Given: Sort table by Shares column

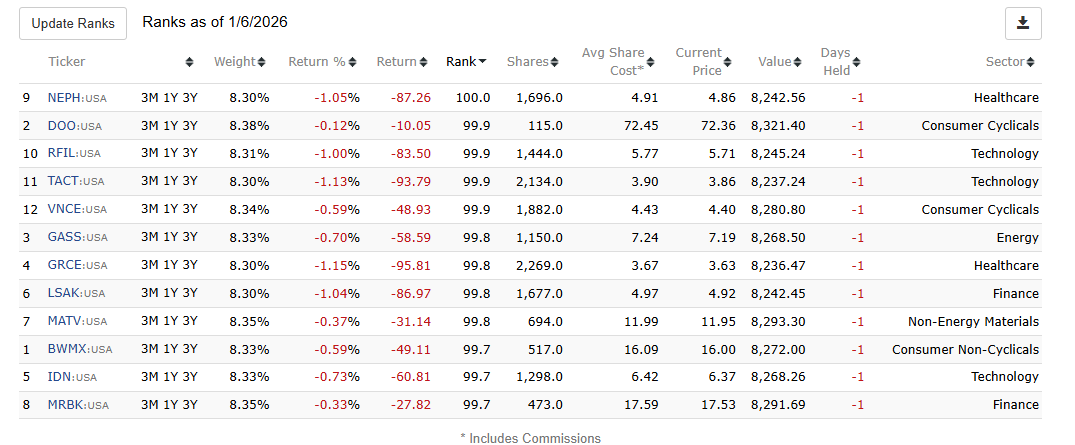Looking at the screenshot, I should tap(533, 62).
